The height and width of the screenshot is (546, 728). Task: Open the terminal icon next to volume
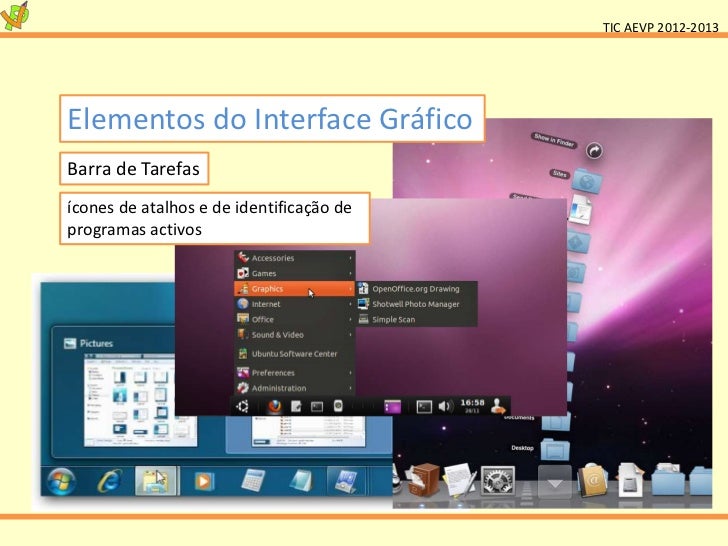click(x=423, y=407)
